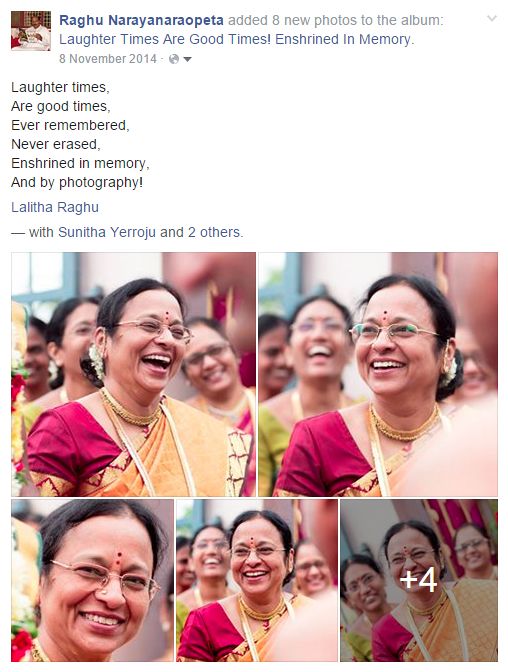Click the 'And by photography!' caption text
Viewport: 508px width, 672px height.
pos(77,183)
